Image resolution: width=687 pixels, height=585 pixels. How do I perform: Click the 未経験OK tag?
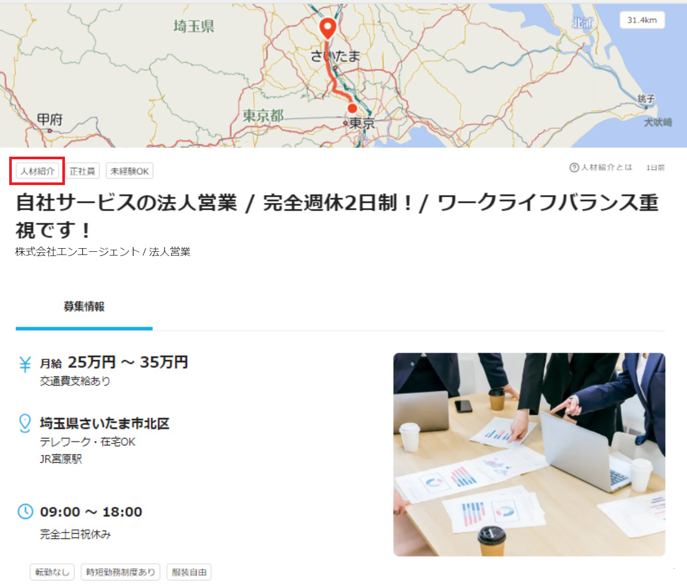pos(130,171)
